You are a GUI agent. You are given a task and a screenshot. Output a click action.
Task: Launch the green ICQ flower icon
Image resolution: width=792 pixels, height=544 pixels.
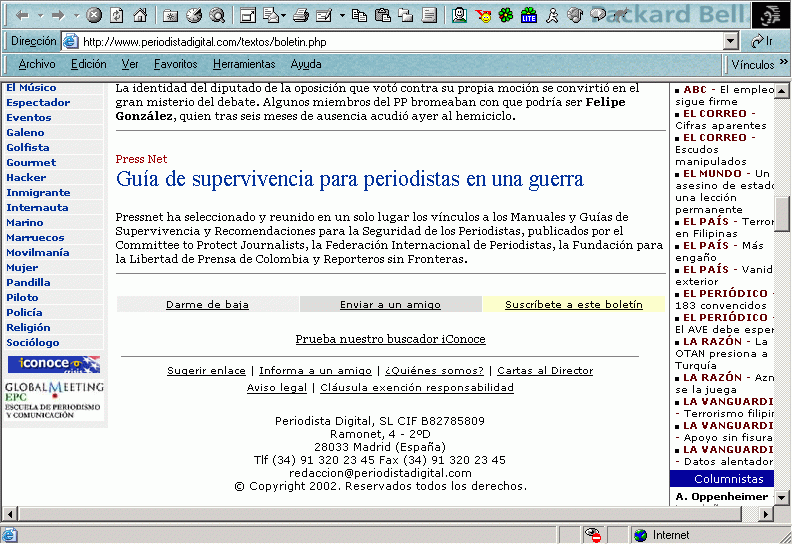click(x=506, y=16)
